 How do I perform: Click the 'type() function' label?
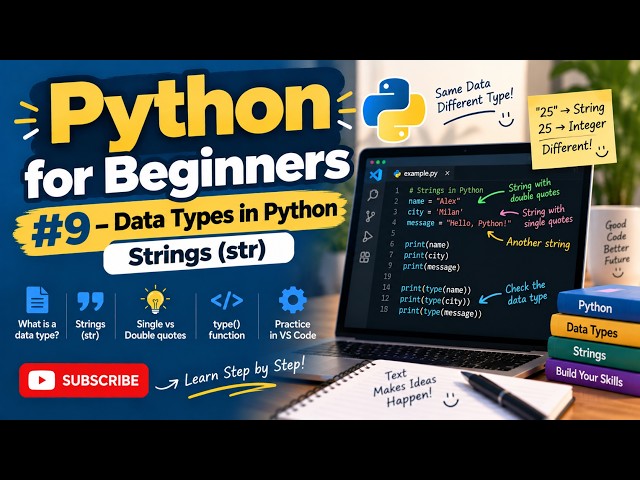(x=227, y=329)
